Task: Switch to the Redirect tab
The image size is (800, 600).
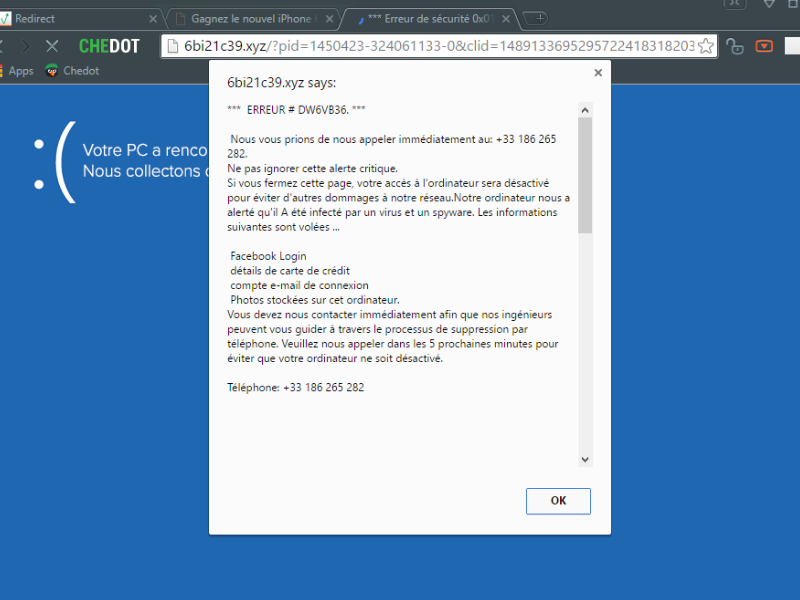Action: coord(77,19)
